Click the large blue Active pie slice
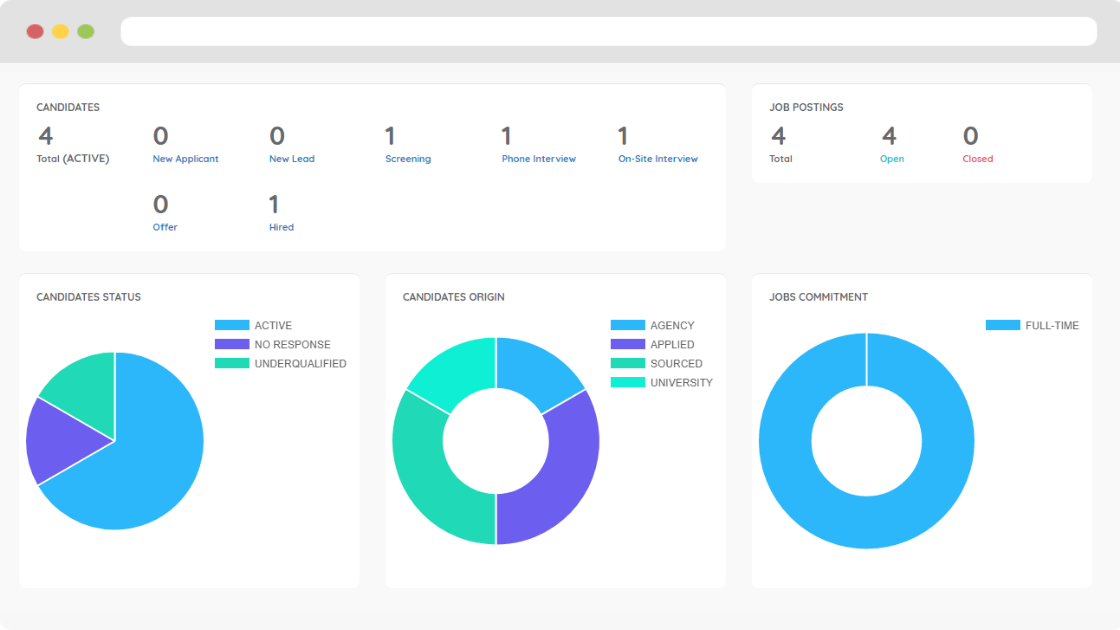Image resolution: width=1120 pixels, height=630 pixels. point(150,470)
